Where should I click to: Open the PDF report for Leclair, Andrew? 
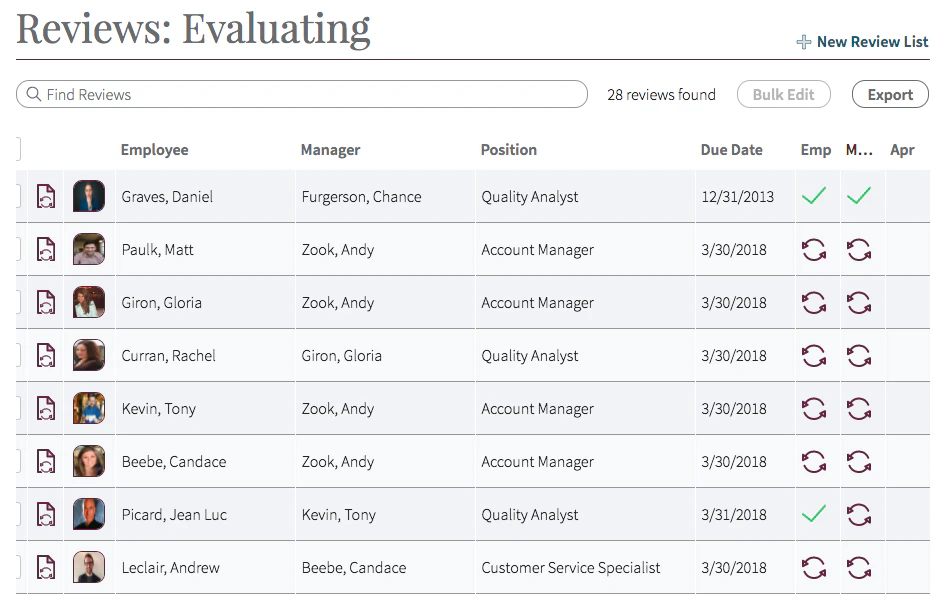[x=45, y=567]
